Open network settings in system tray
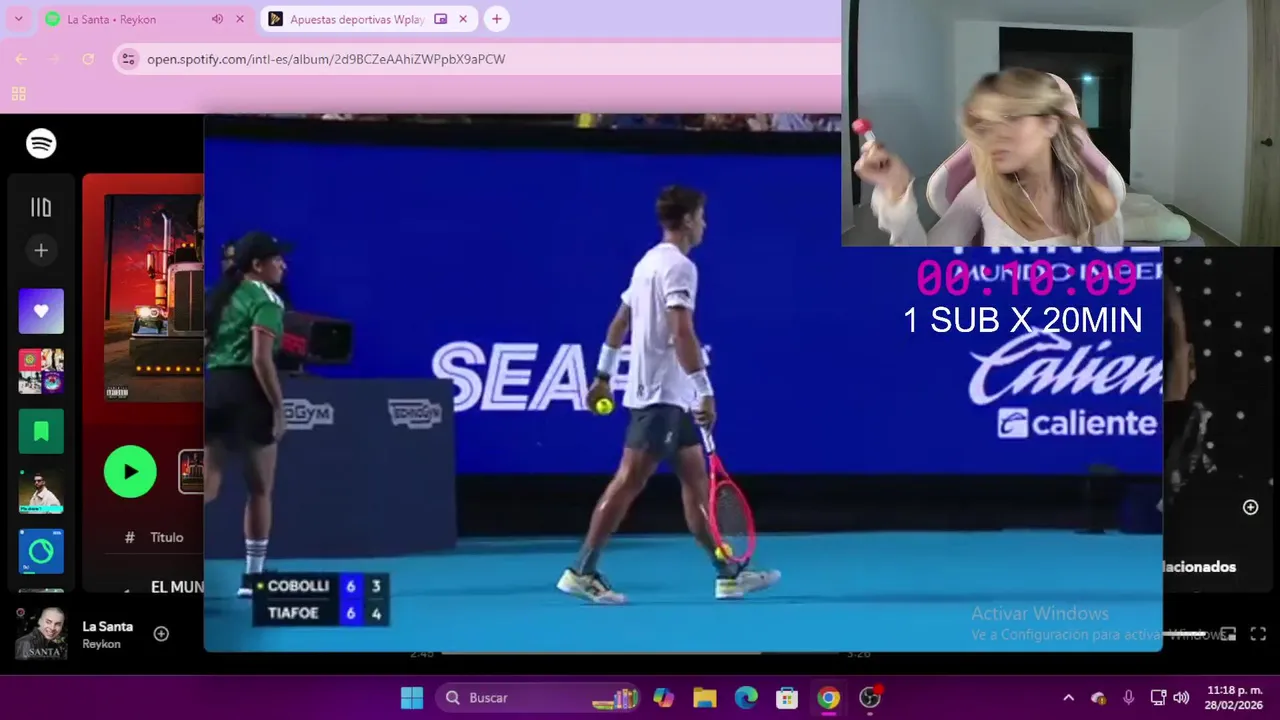1280x720 pixels. tap(1158, 698)
